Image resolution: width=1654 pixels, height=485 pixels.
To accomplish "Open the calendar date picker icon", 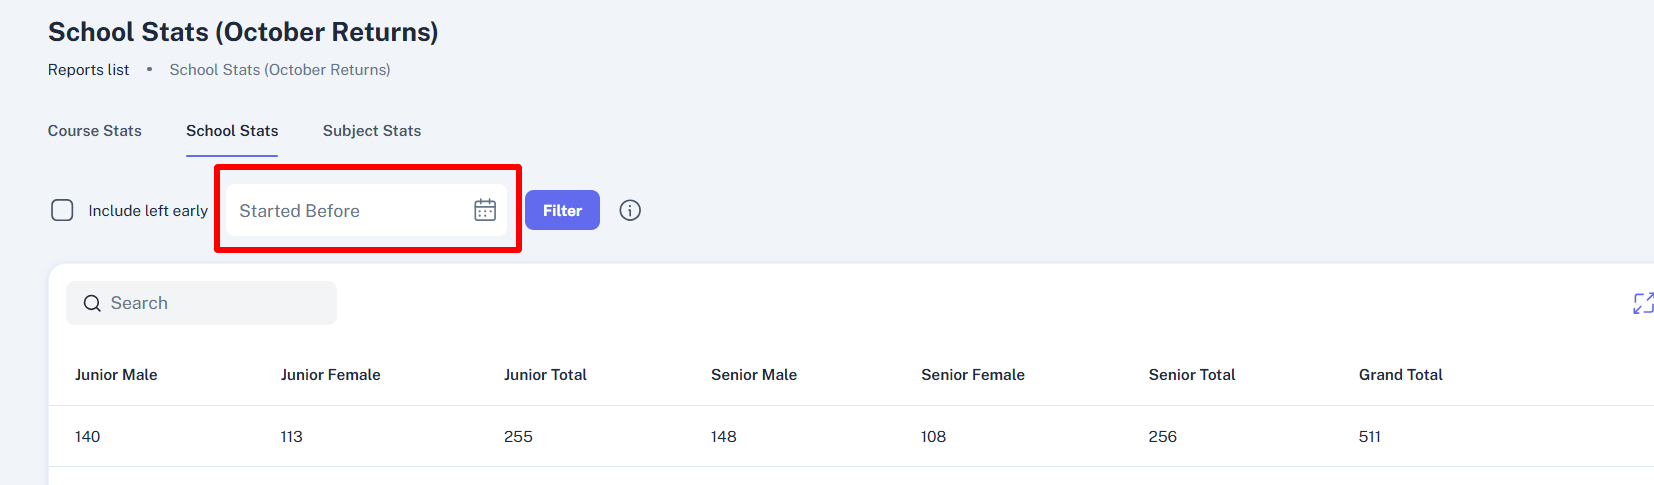I will pyautogui.click(x=485, y=210).
